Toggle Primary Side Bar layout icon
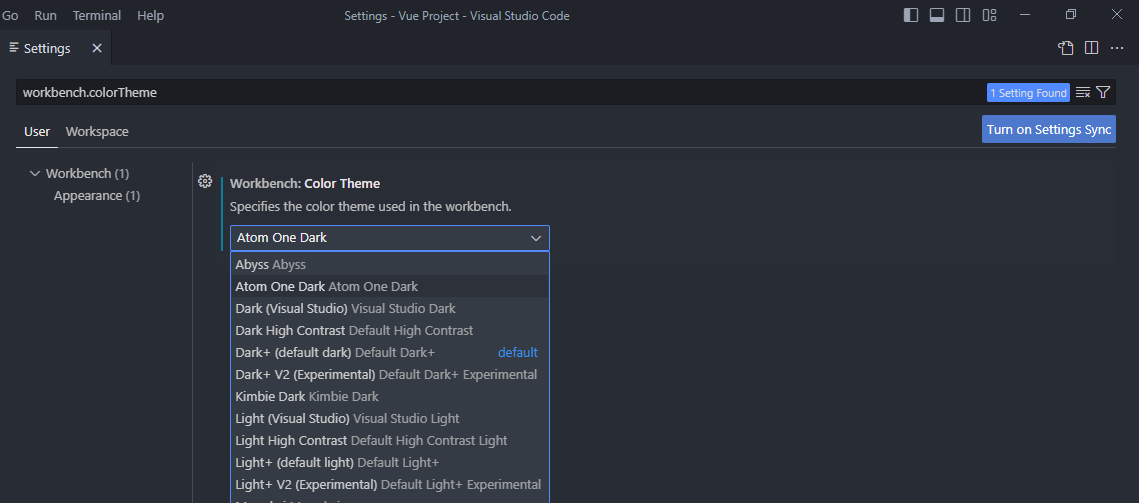Screen dimensions: 1139x503 tap(910, 15)
